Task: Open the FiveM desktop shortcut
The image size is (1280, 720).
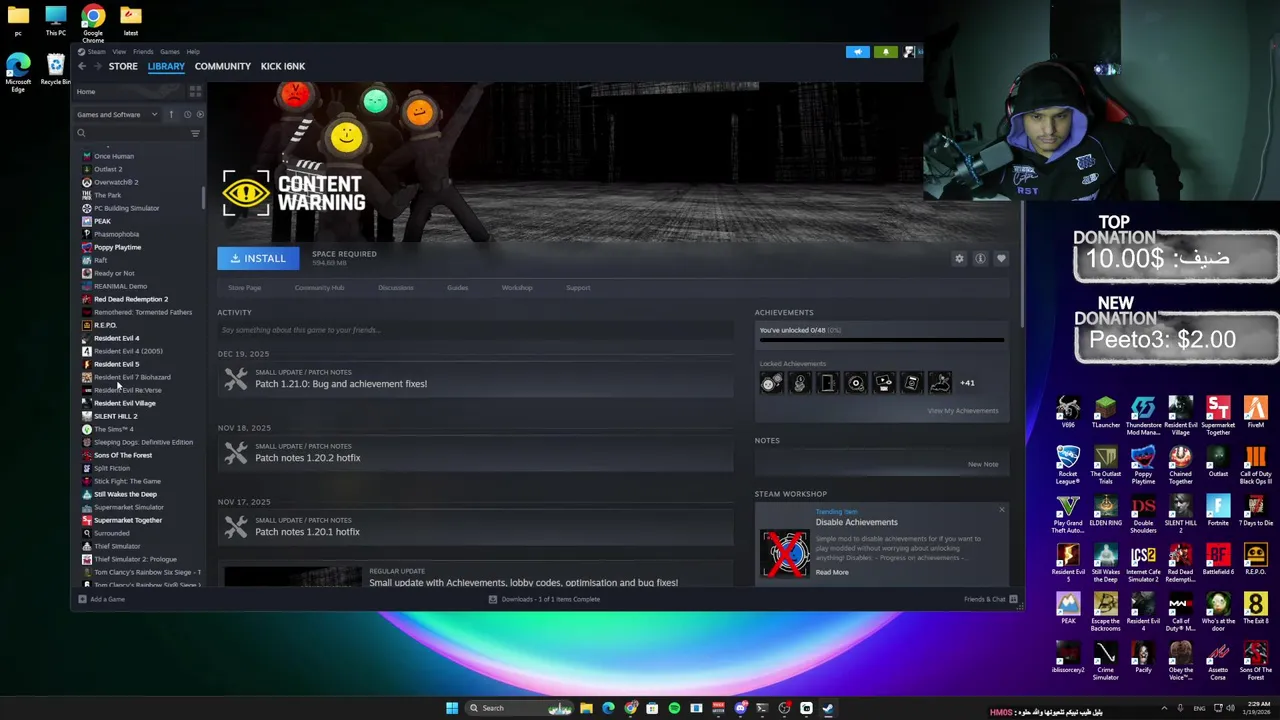Action: click(x=1255, y=413)
